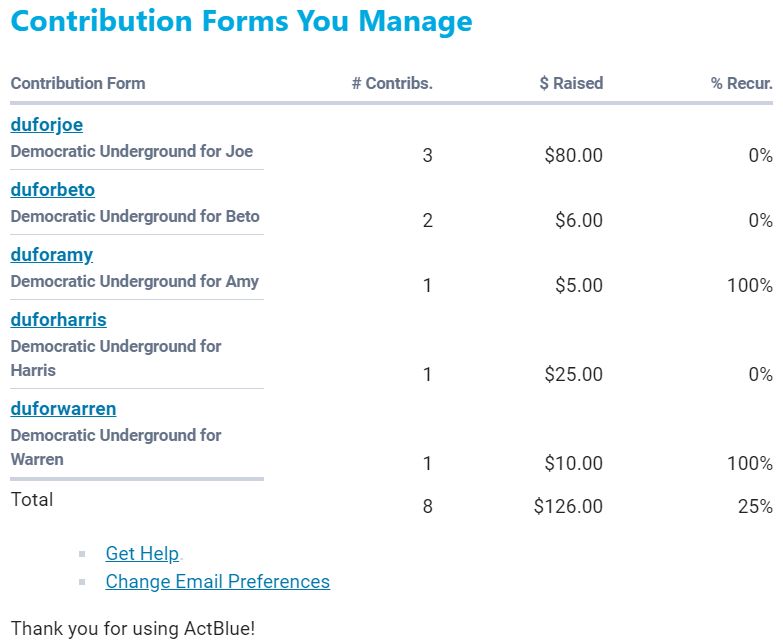Click the 25% total recurring value
This screenshot has width=783, height=643.
755,507
